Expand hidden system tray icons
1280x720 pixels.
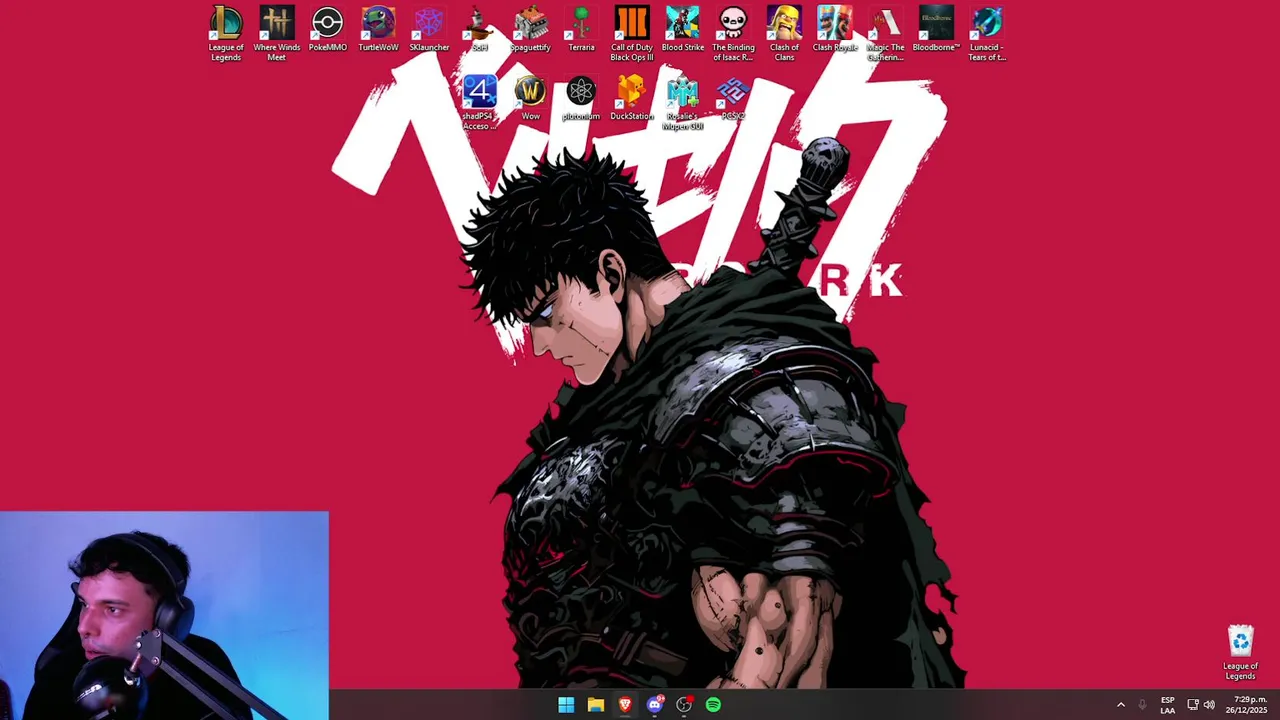point(1121,705)
